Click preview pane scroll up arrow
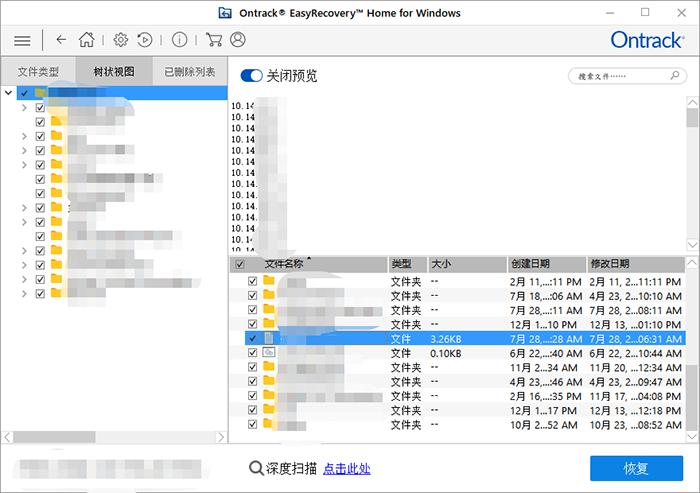 pyautogui.click(x=692, y=102)
